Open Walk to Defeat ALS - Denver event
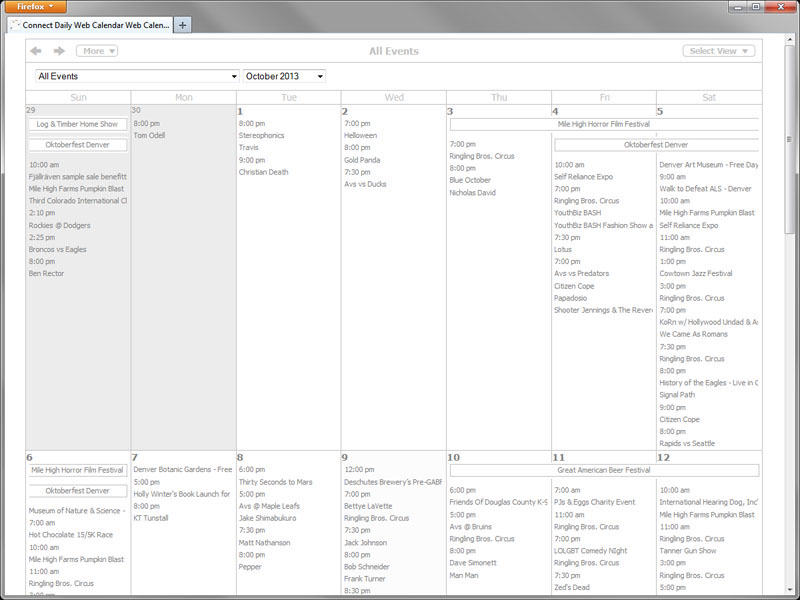This screenshot has height=600, width=800. 705,189
